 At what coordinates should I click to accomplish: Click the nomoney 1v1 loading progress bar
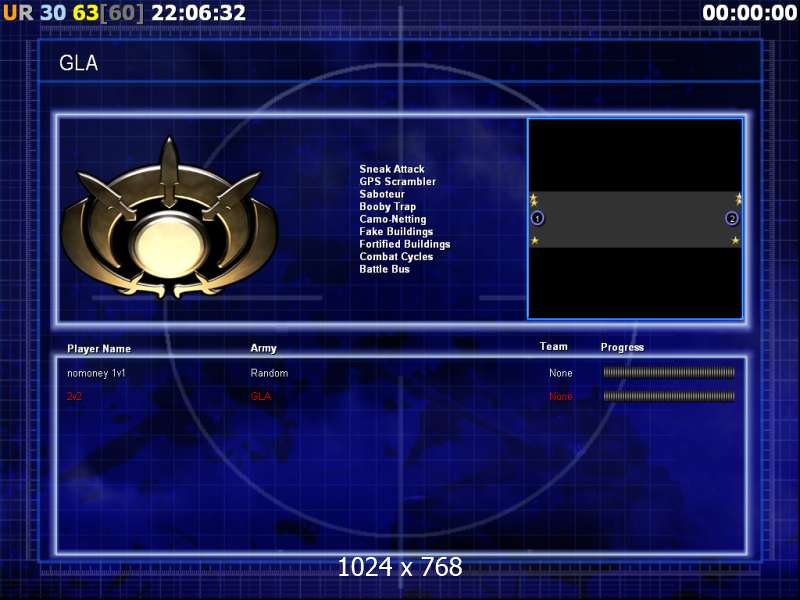[x=669, y=373]
